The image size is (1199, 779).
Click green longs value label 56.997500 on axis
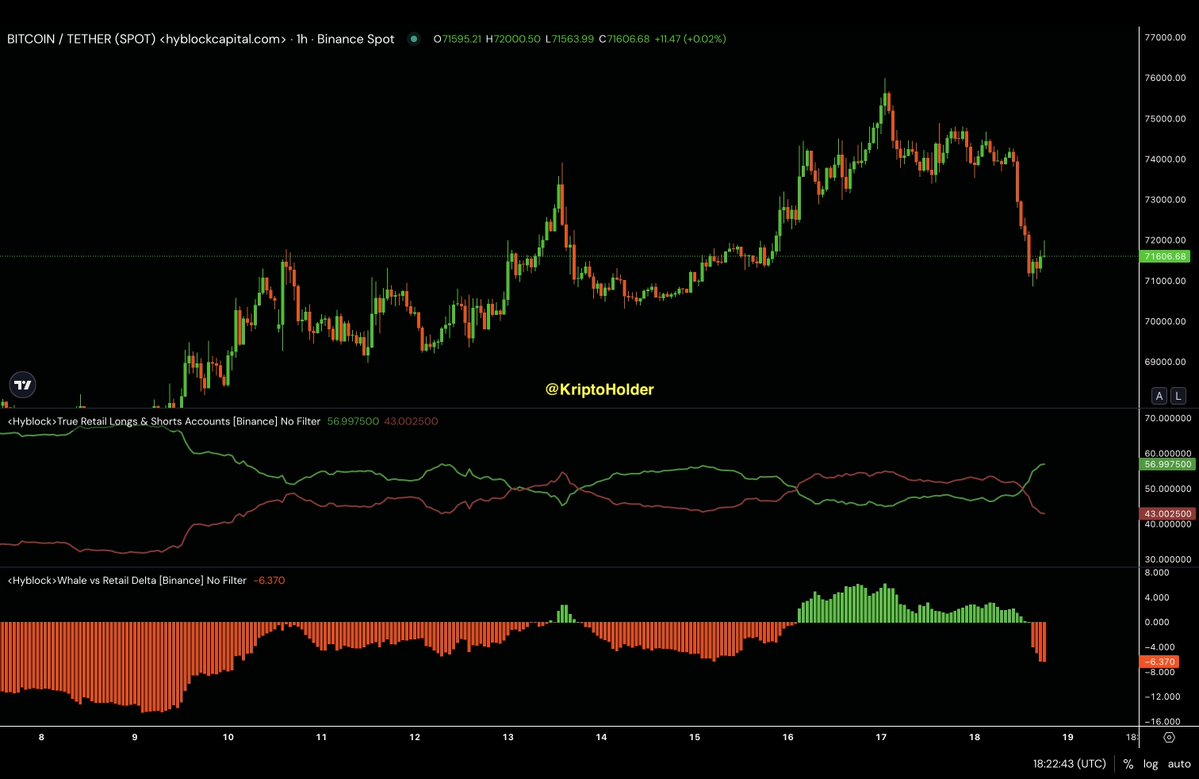tap(1167, 464)
